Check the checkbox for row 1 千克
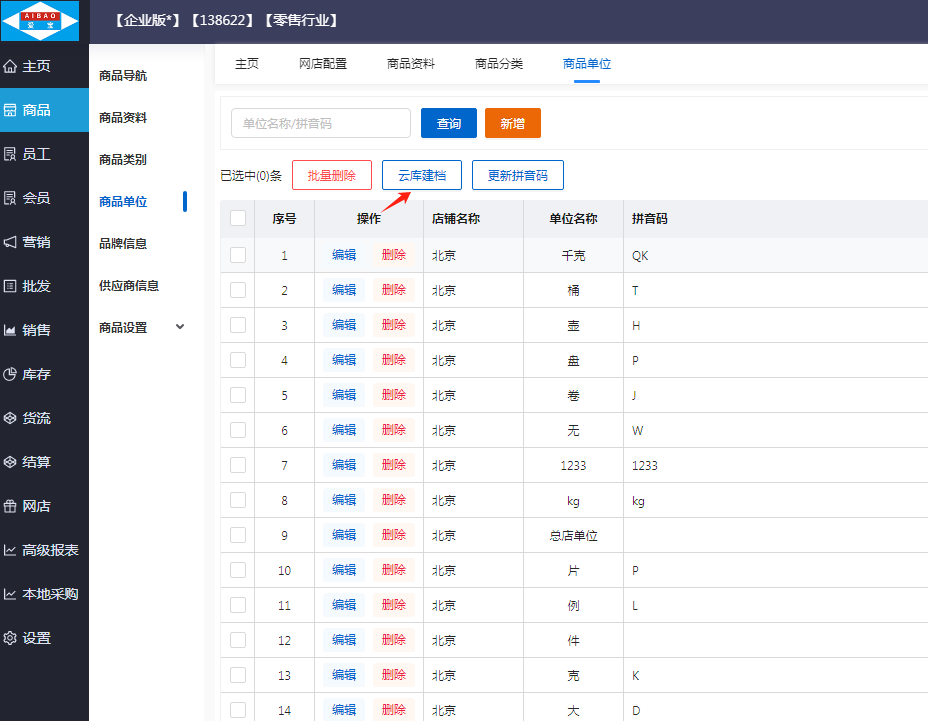This screenshot has height=721, width=928. [238, 255]
